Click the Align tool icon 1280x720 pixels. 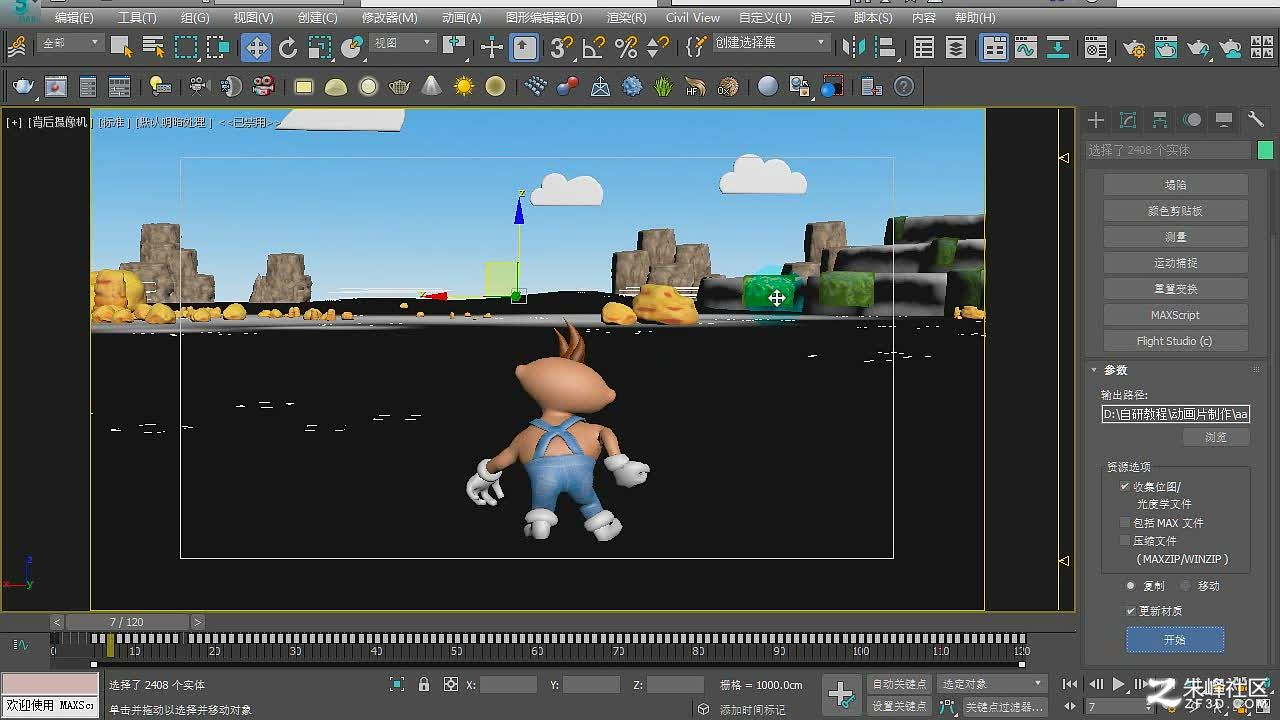point(885,47)
